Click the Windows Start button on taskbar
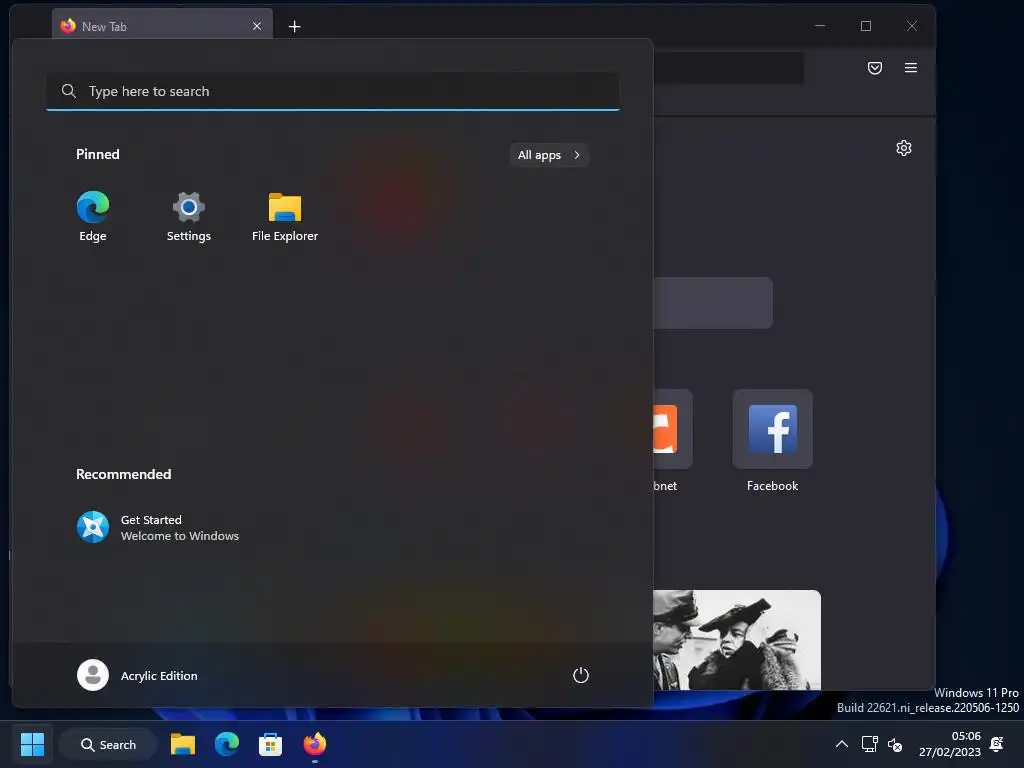Screen dimensions: 1024x768 [x=32, y=744]
